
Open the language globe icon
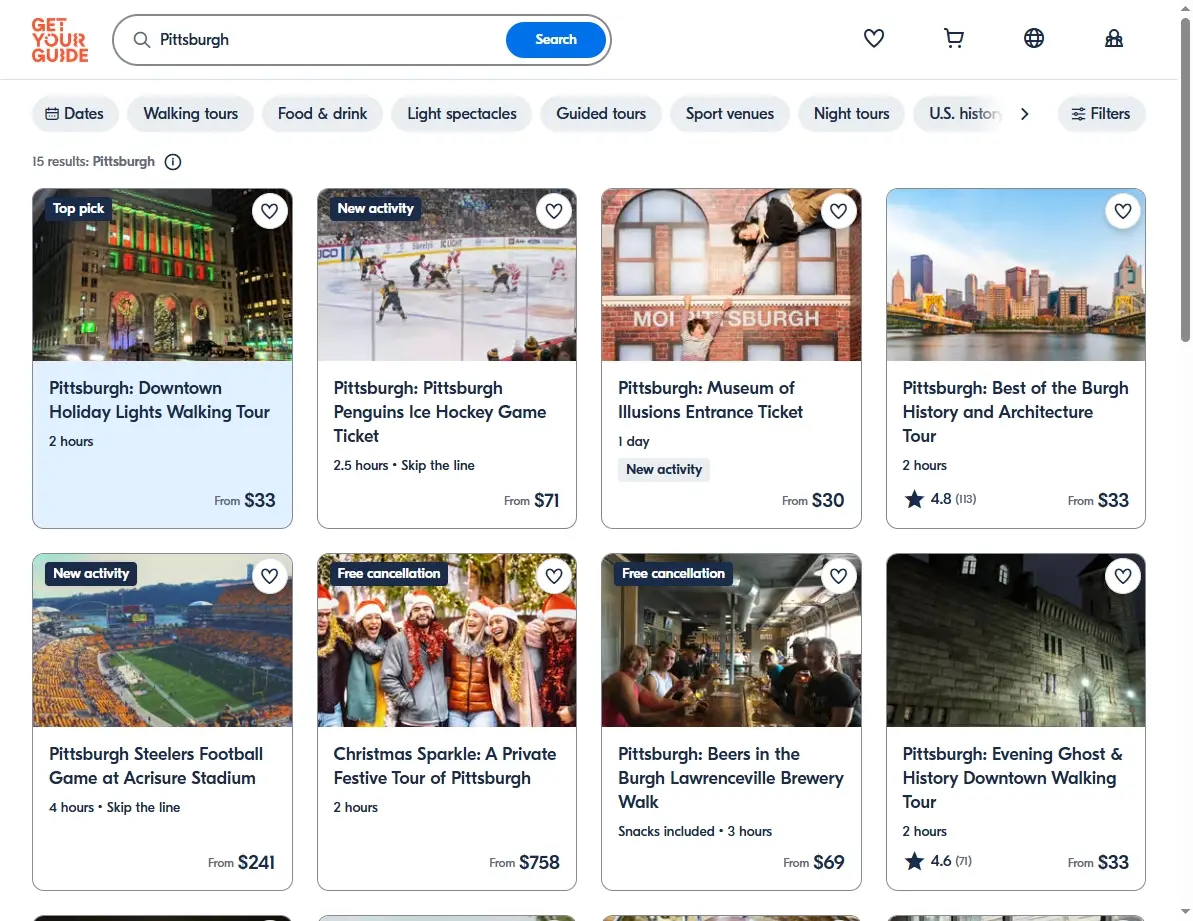[1033, 38]
